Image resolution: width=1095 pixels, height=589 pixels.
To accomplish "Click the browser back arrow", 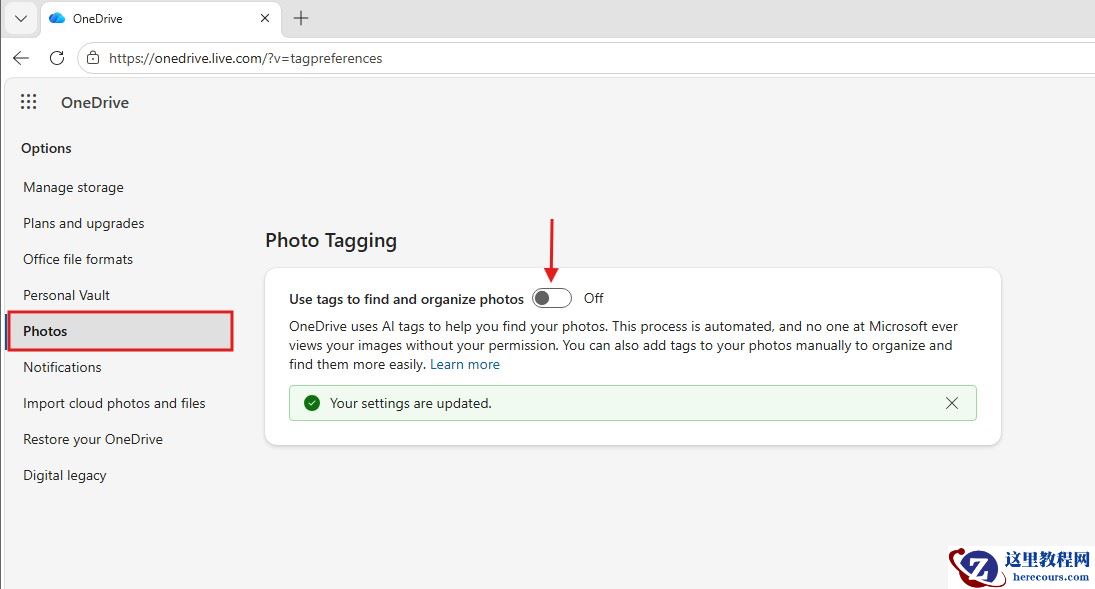I will [21, 58].
